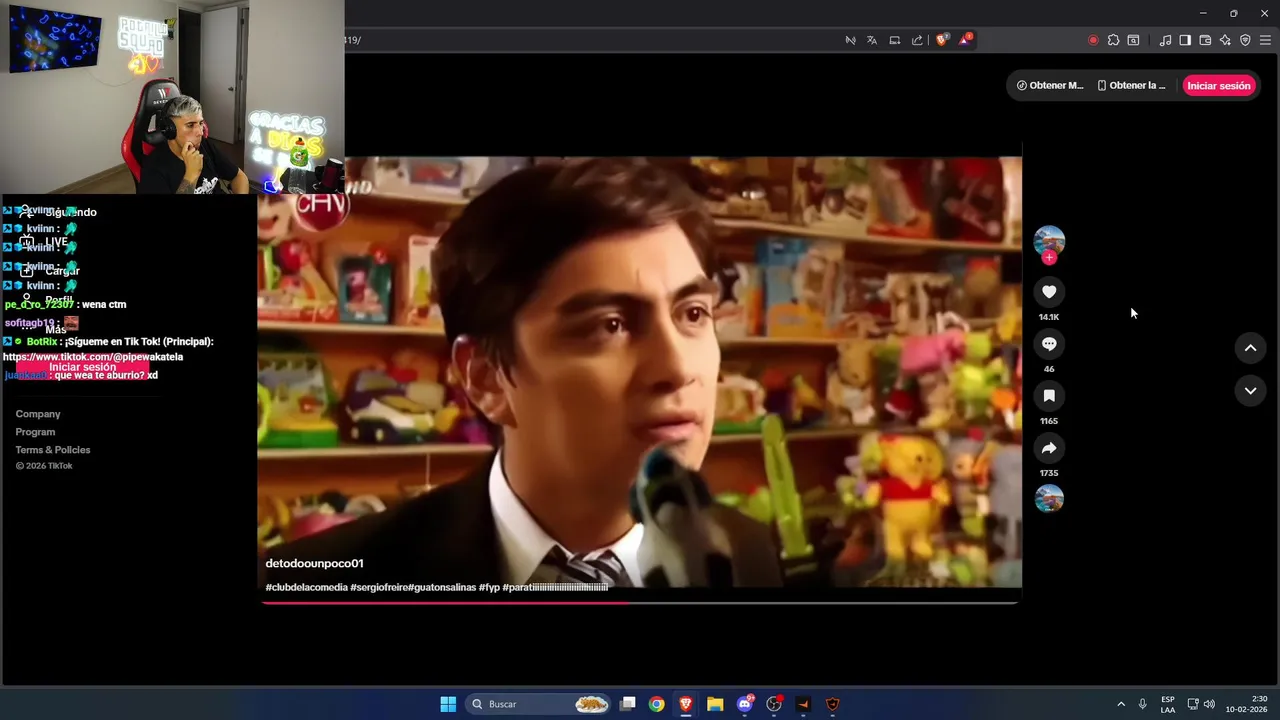
Task: Open the window search icon beside extensions
Action: point(1133,40)
